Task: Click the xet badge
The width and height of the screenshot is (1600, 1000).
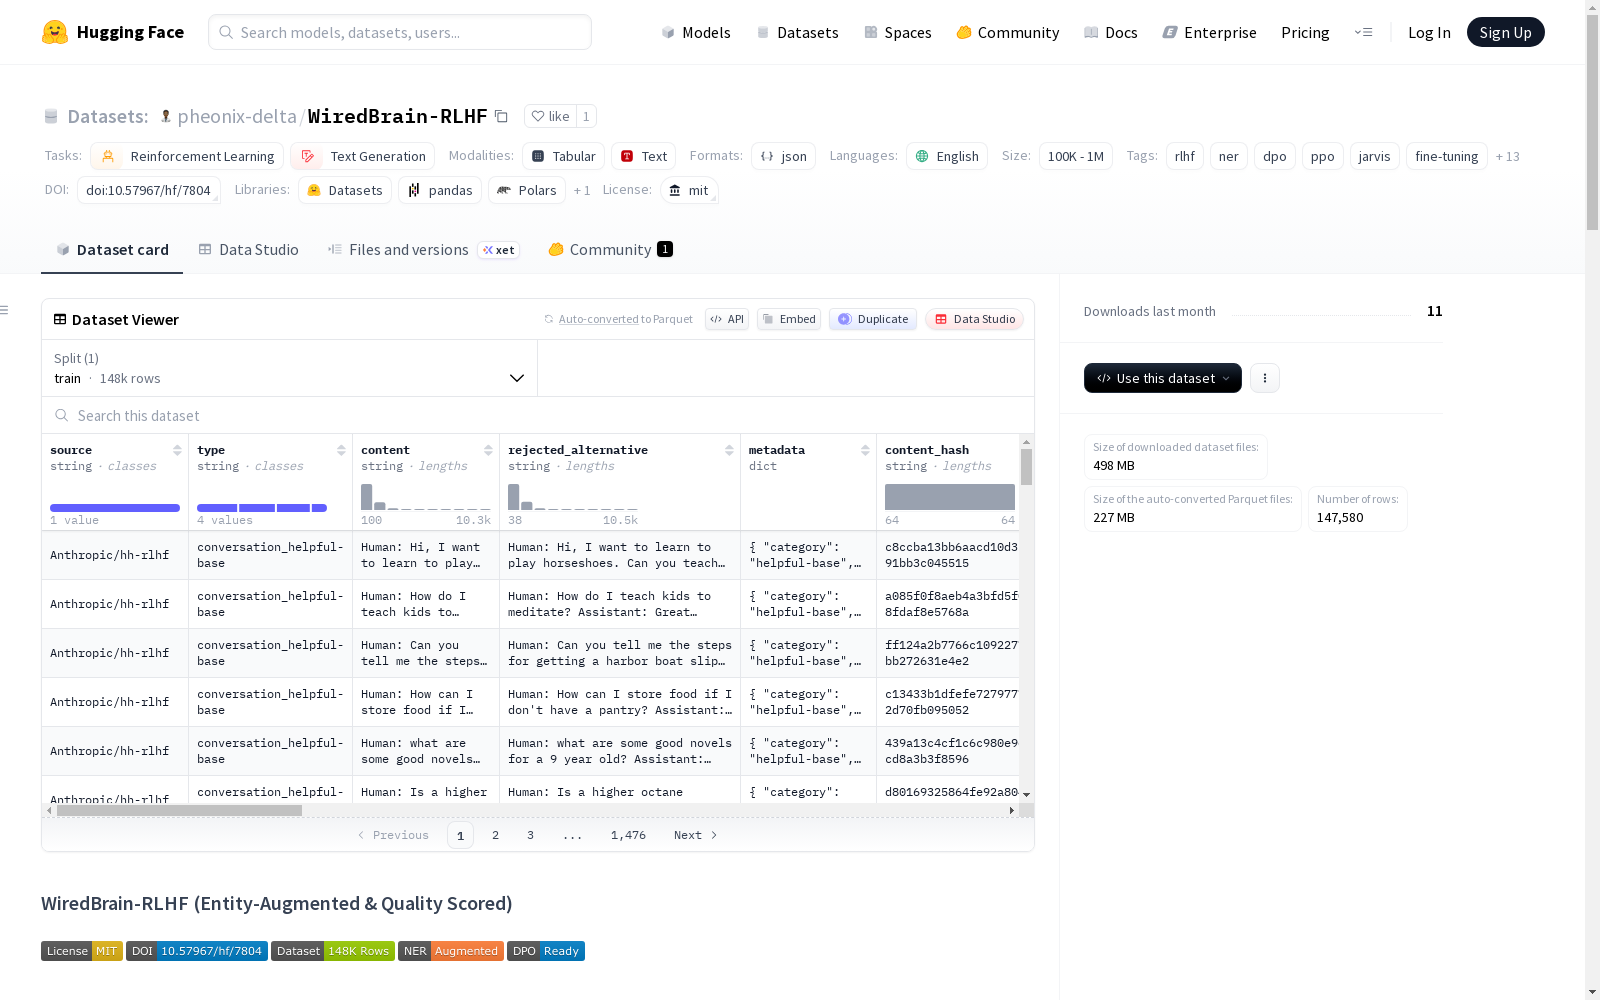Action: click(x=498, y=250)
